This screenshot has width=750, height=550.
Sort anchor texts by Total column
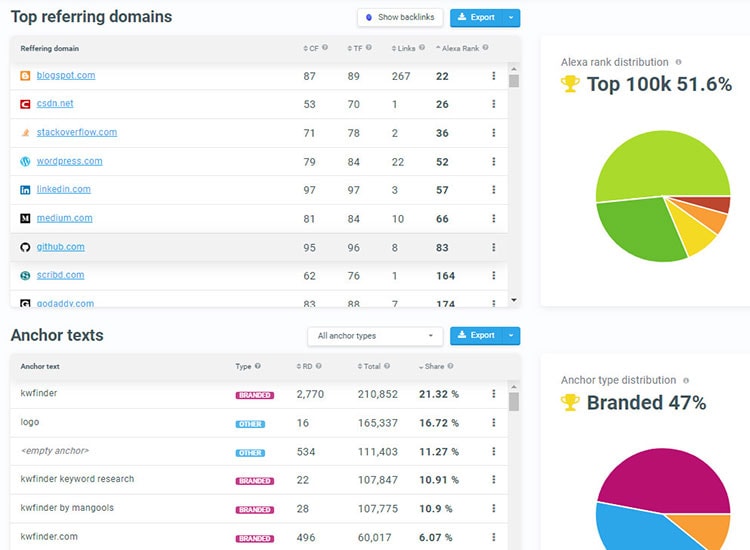(369, 366)
